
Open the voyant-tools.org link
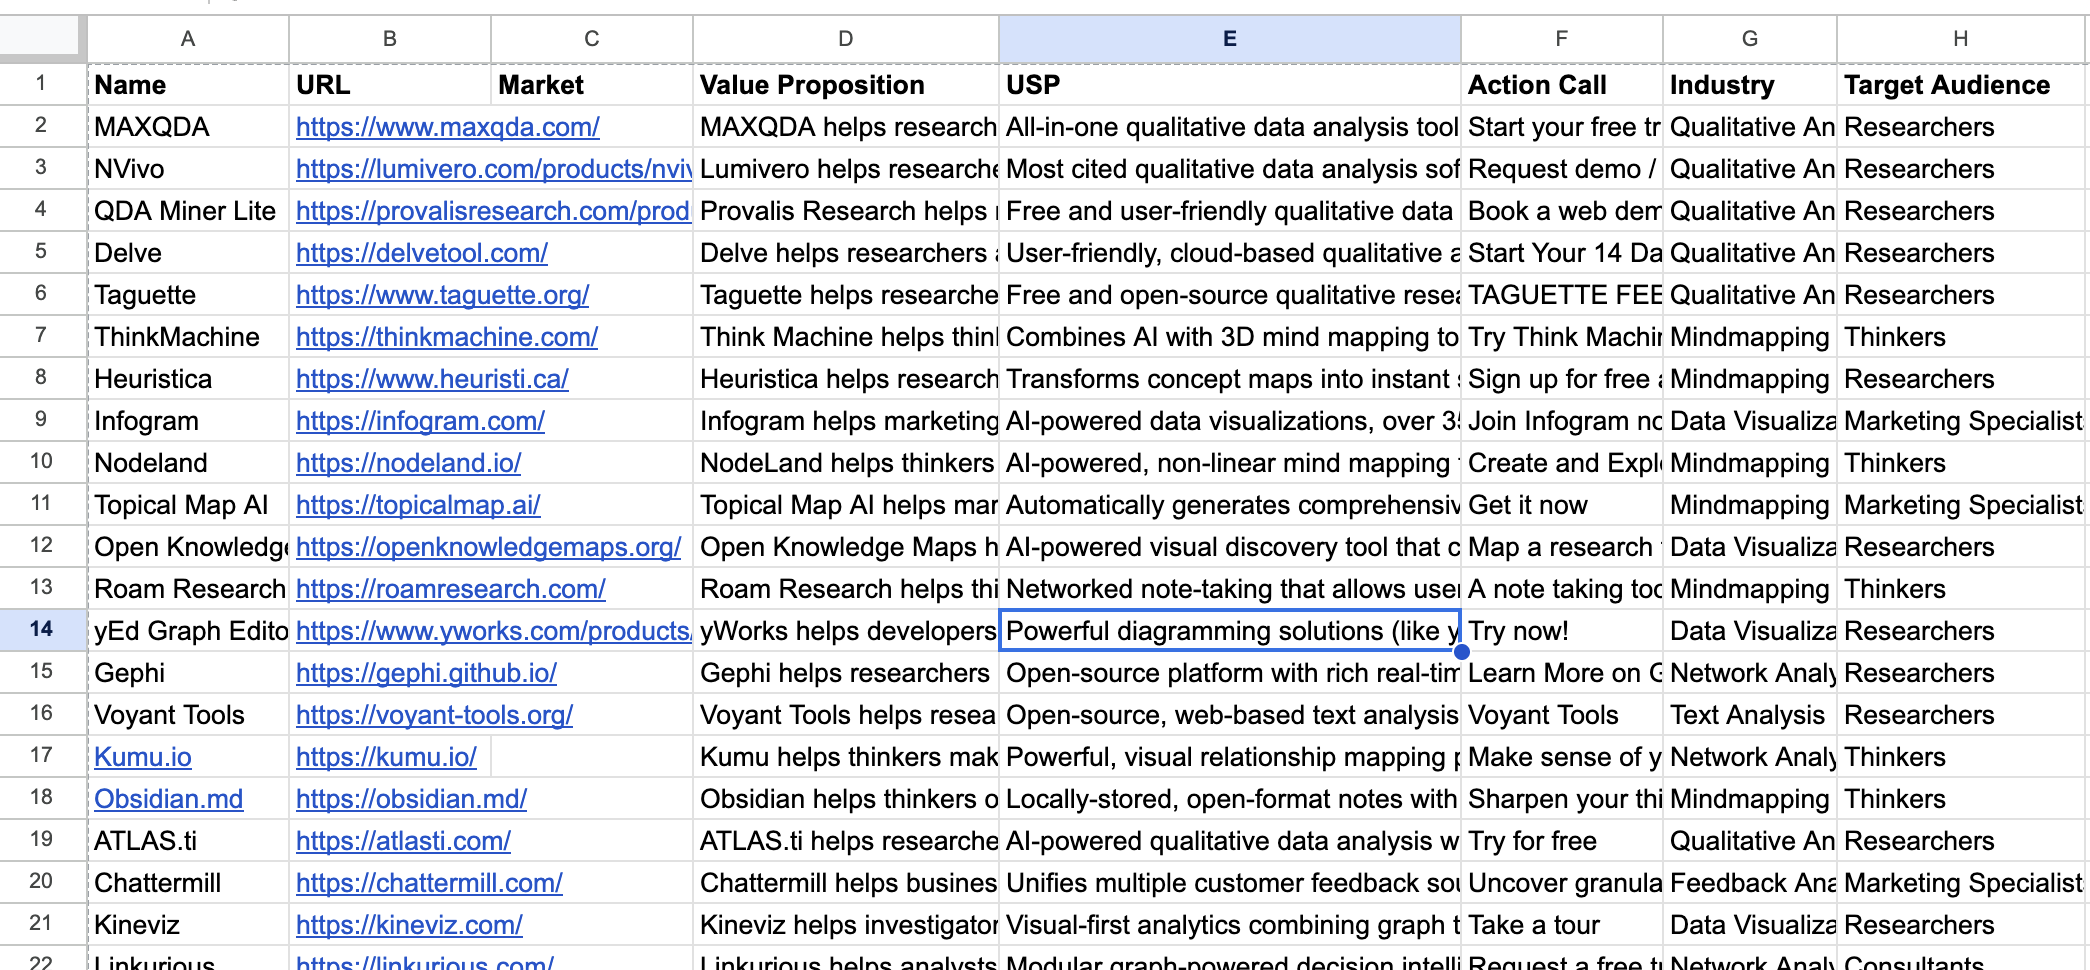pos(435,715)
